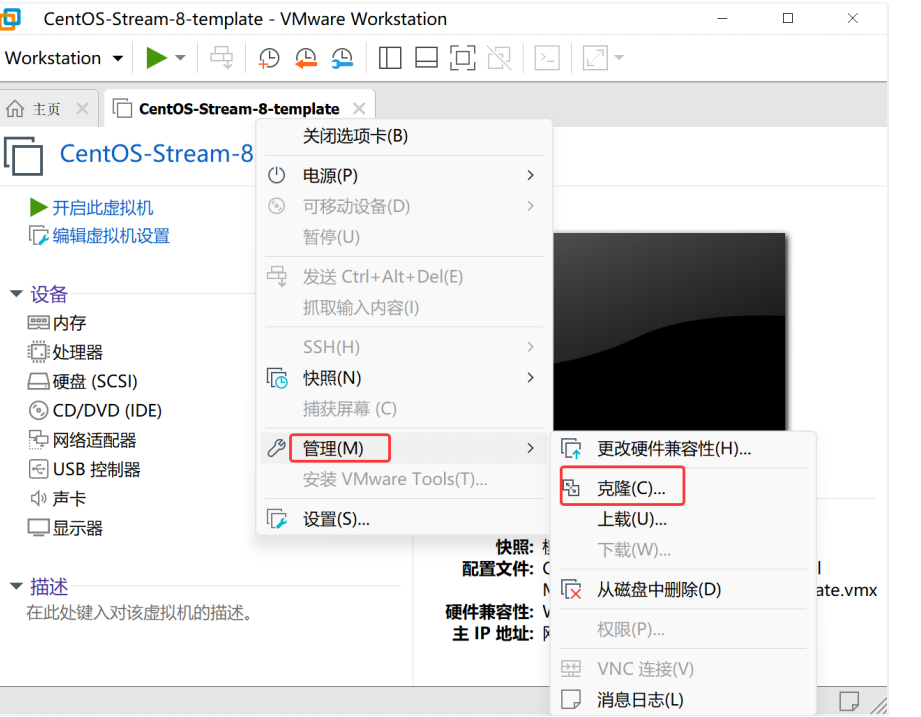Image resolution: width=921 pixels, height=717 pixels.
Task: Collapse the 设备 section
Action: [x=16, y=293]
